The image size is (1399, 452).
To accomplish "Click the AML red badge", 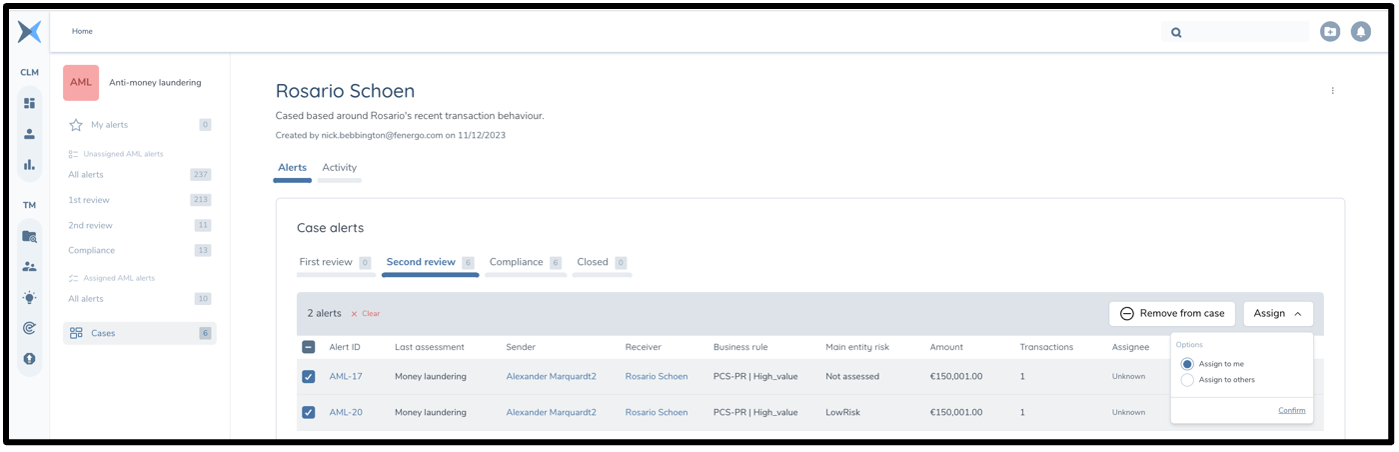I will (x=81, y=83).
